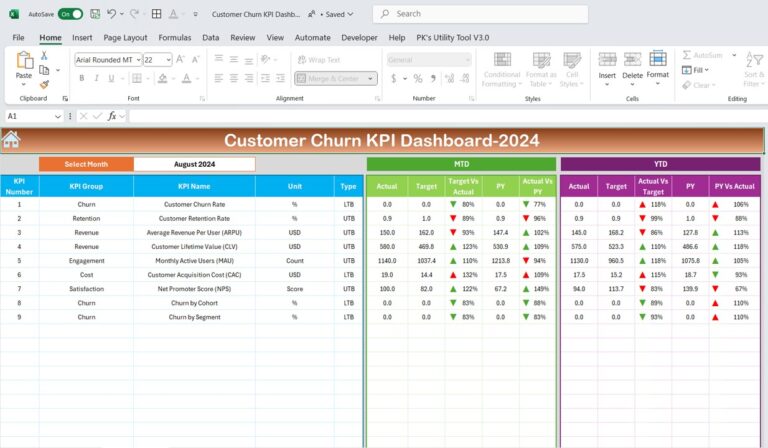The height and width of the screenshot is (448, 768).
Task: Cut selection with the scissors icon
Action: tap(44, 55)
